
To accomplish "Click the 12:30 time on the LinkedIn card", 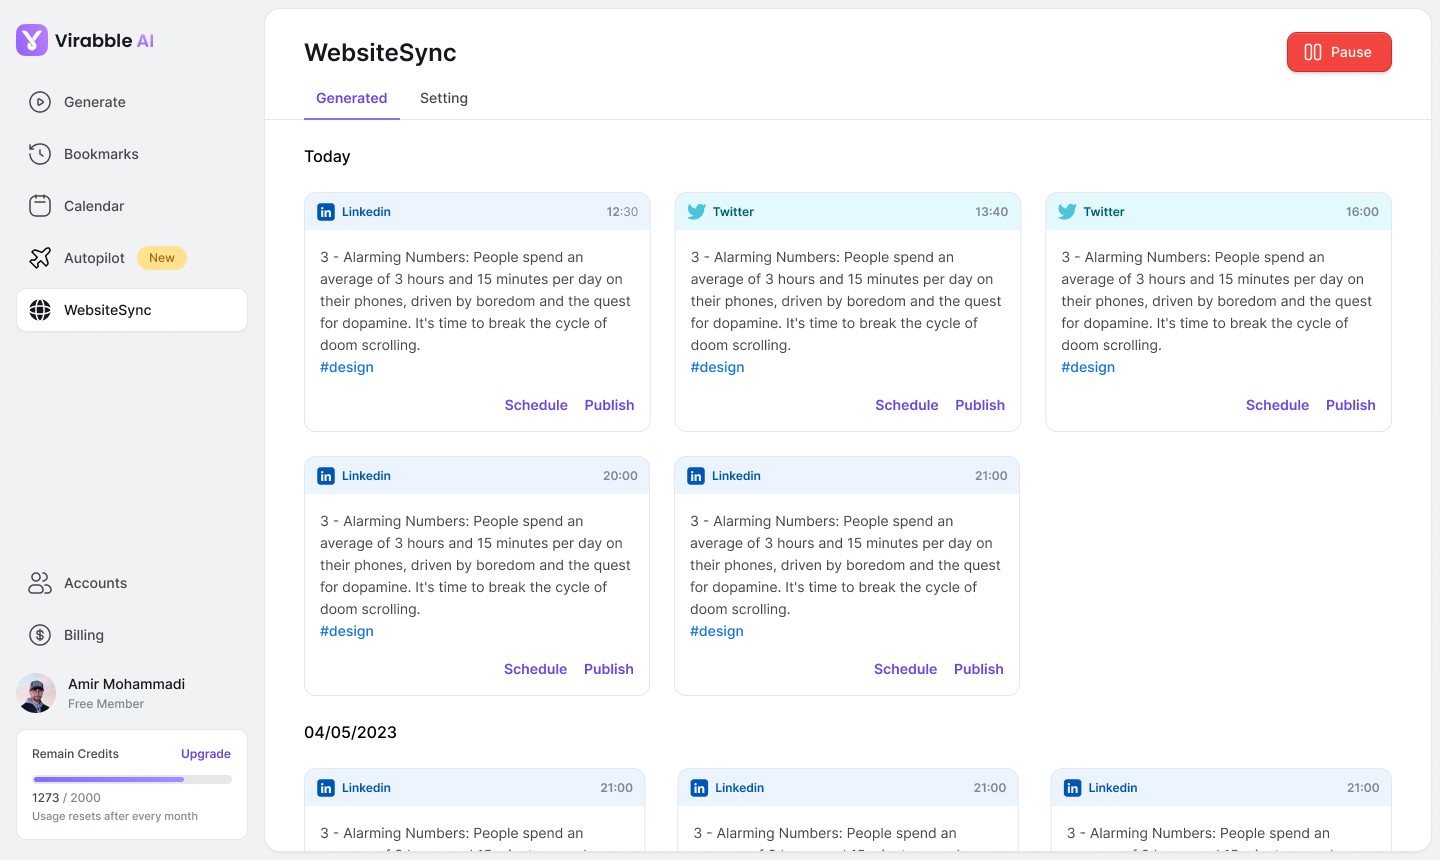I will click(x=622, y=212).
